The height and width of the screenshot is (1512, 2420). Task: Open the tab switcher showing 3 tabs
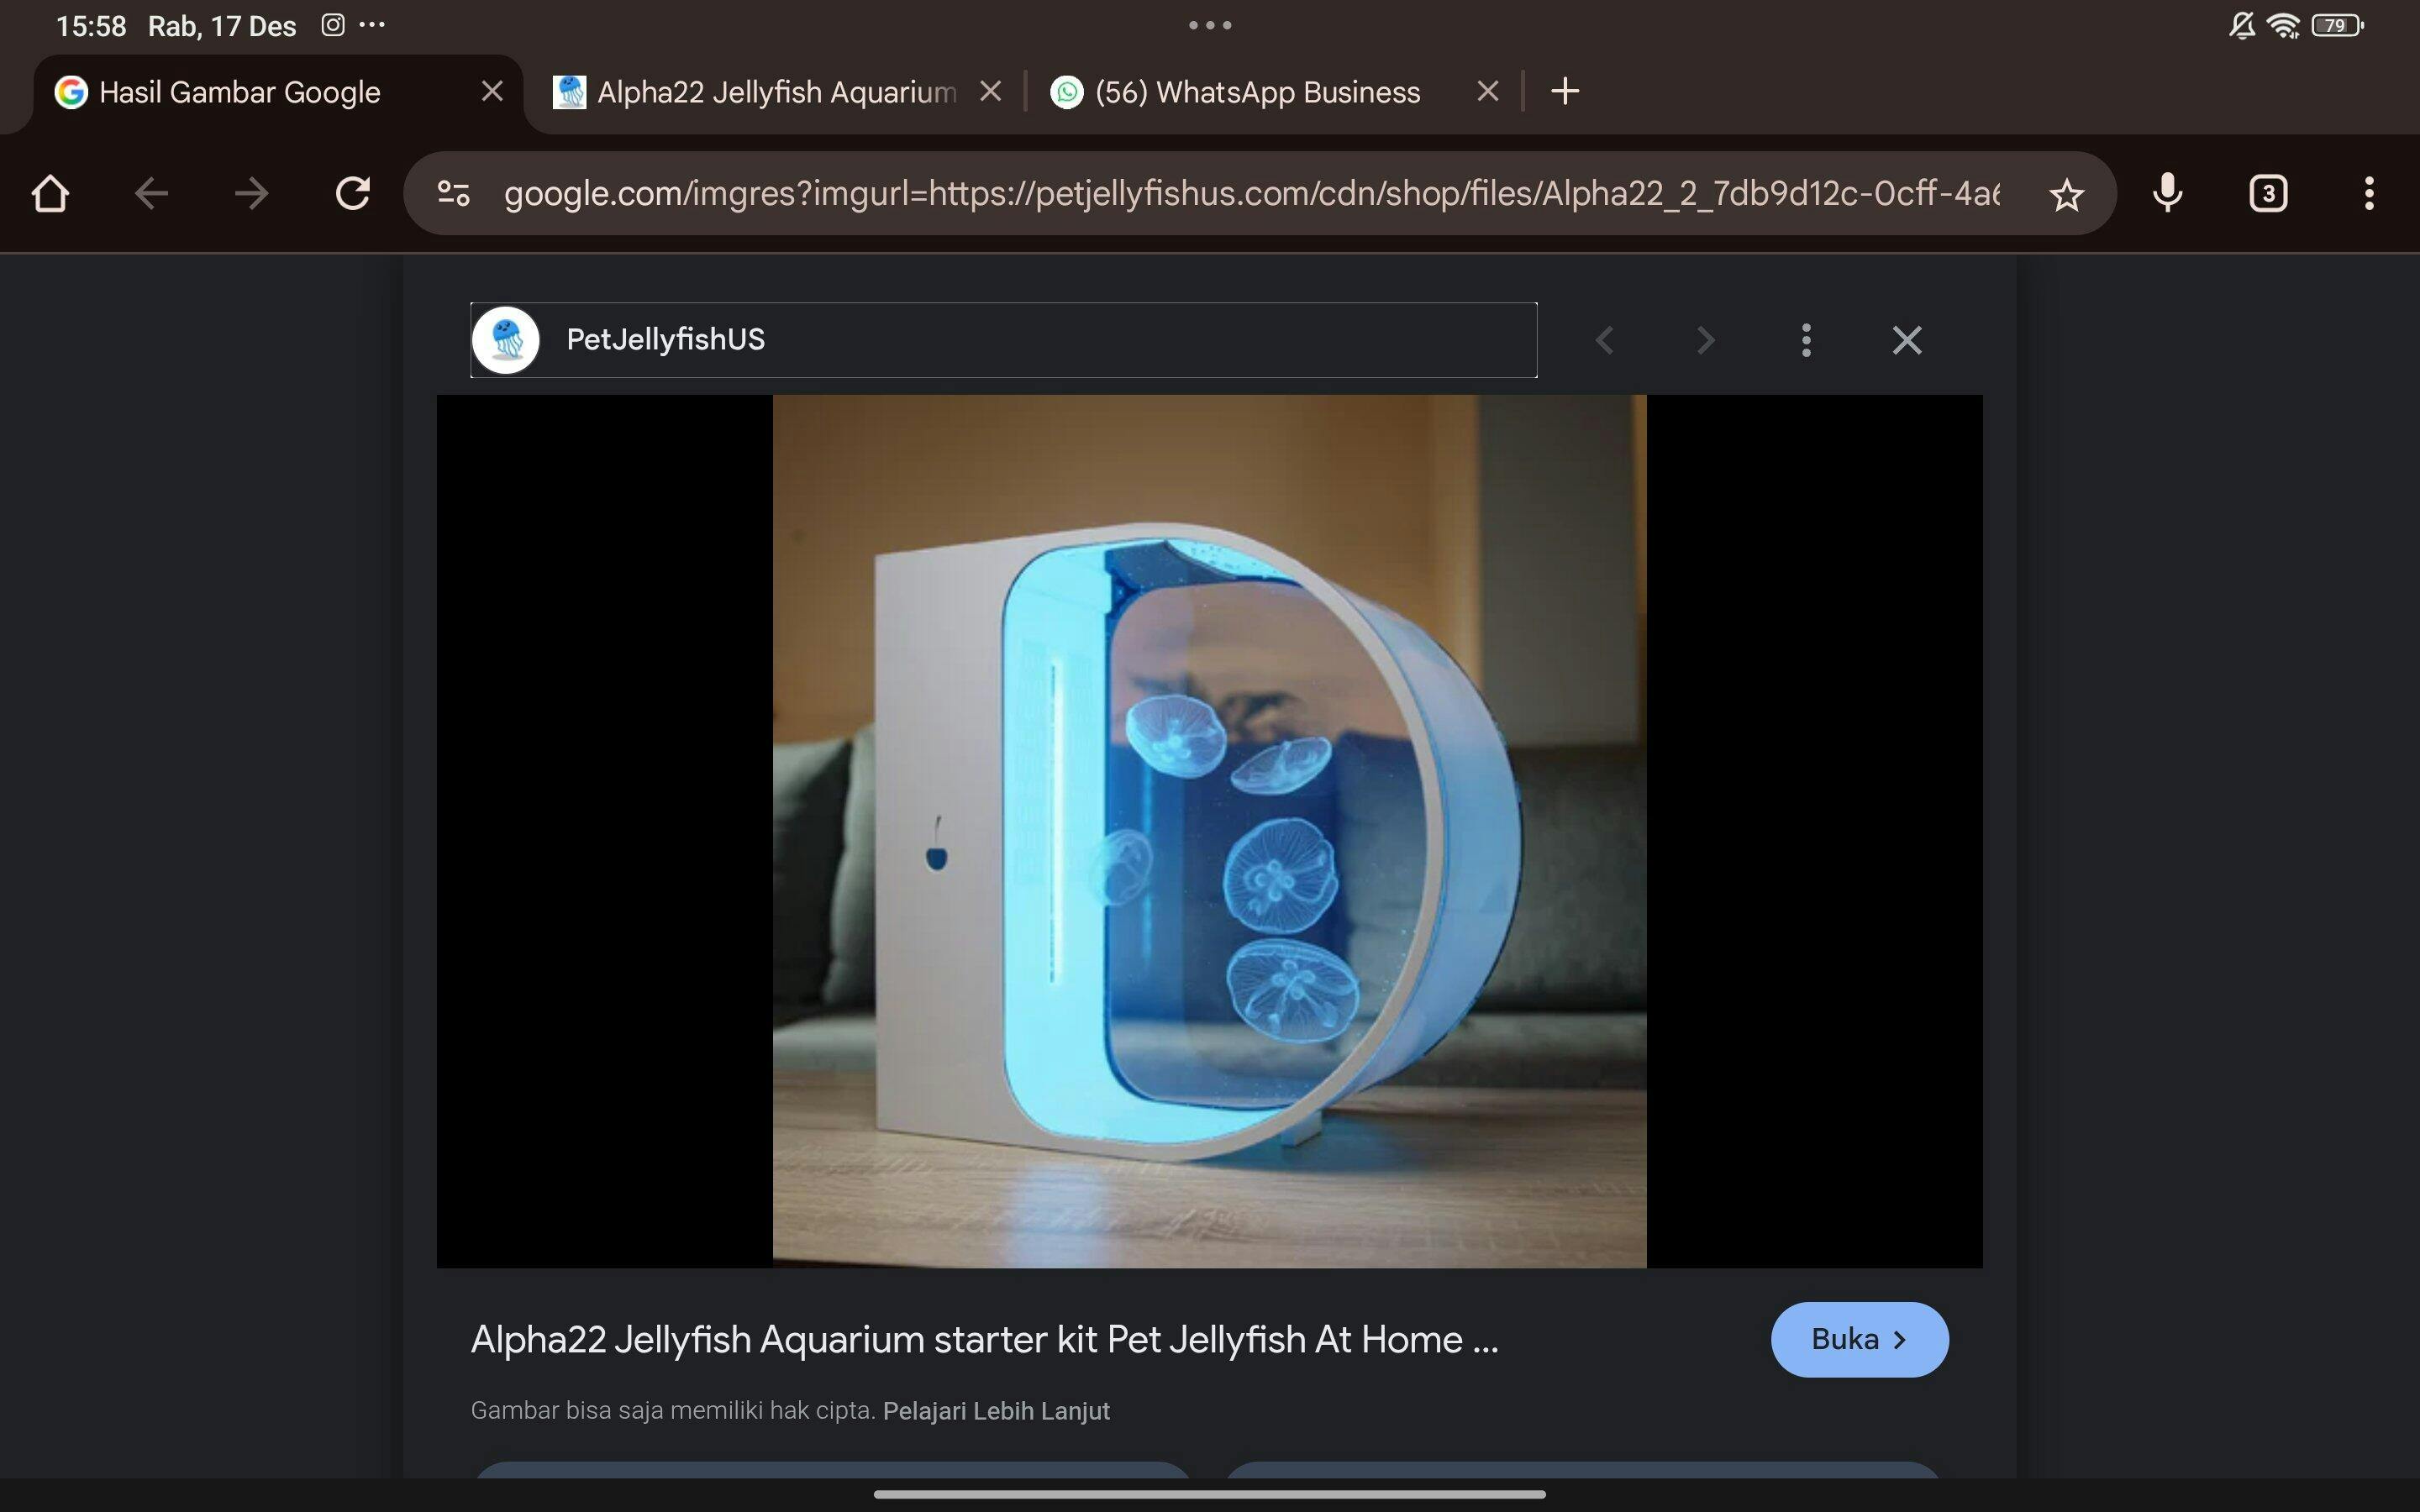click(x=2268, y=193)
